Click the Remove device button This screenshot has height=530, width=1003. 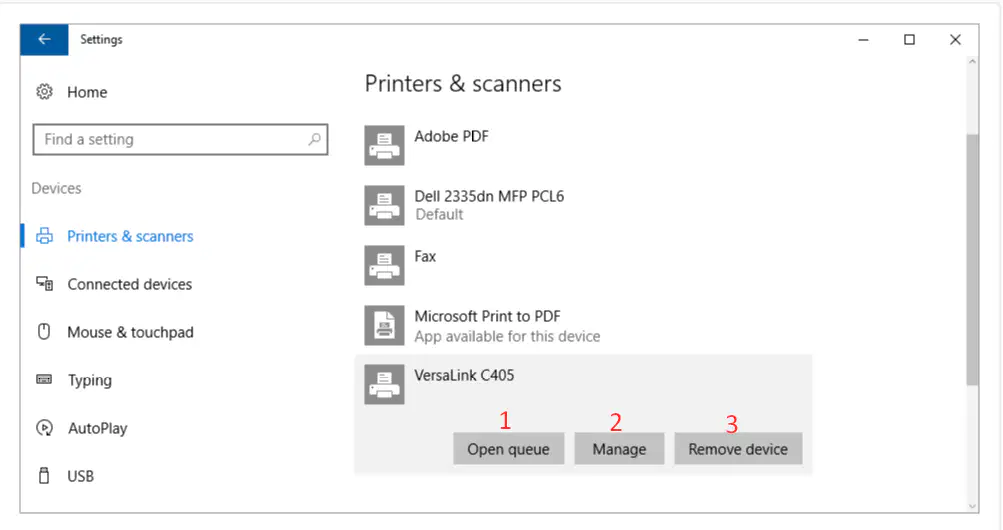coord(738,449)
